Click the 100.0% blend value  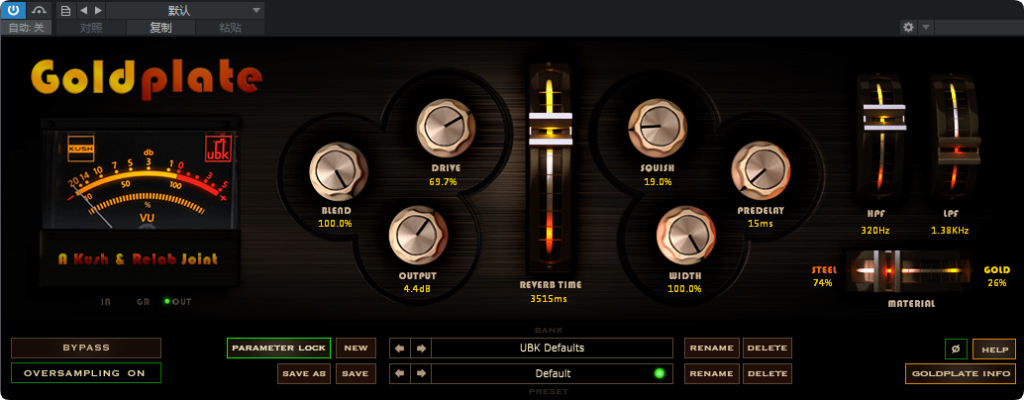(336, 224)
